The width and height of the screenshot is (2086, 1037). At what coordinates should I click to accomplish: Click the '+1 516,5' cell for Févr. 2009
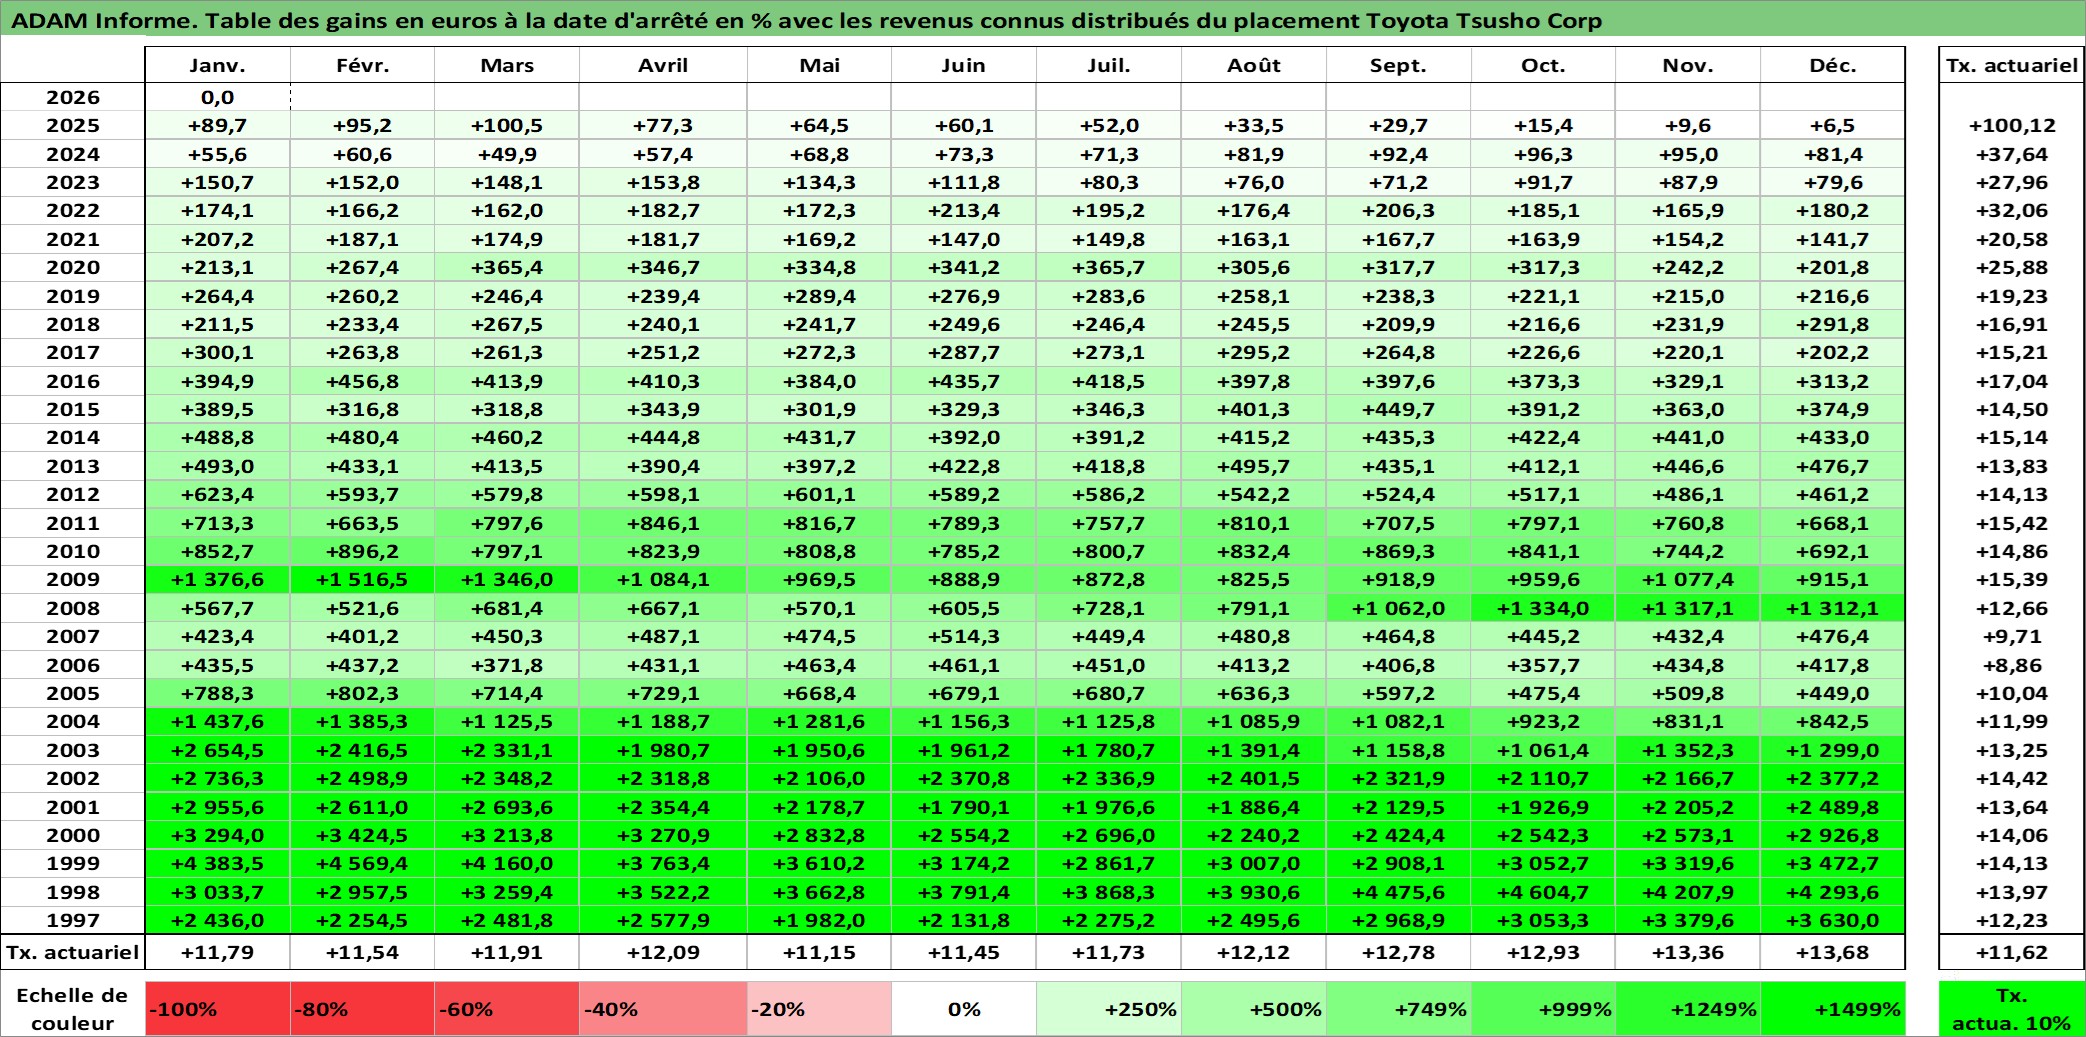[362, 579]
